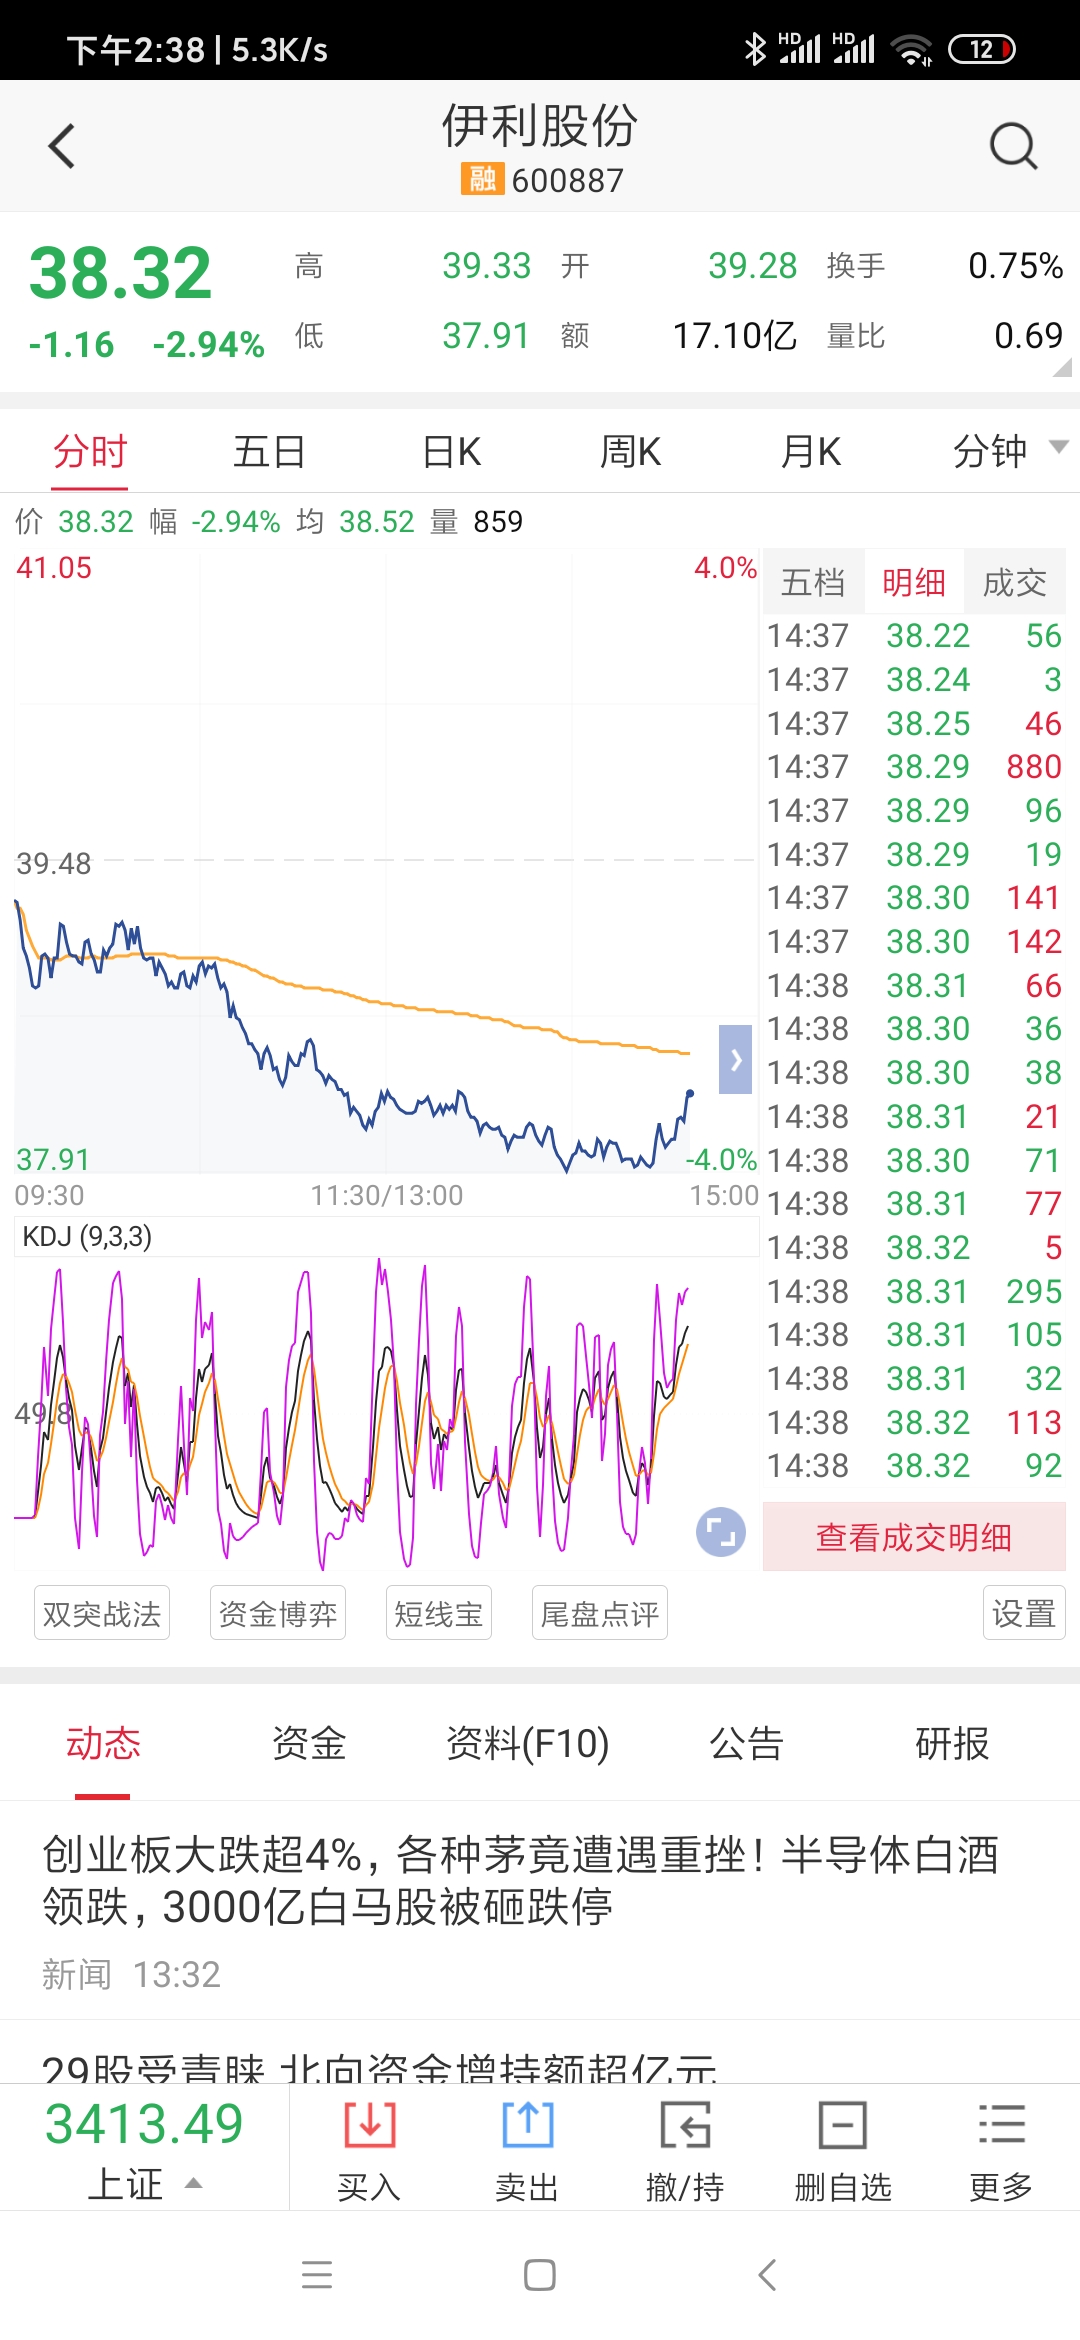Tap the battery status icon
The image size is (1080, 2340).
click(x=982, y=49)
